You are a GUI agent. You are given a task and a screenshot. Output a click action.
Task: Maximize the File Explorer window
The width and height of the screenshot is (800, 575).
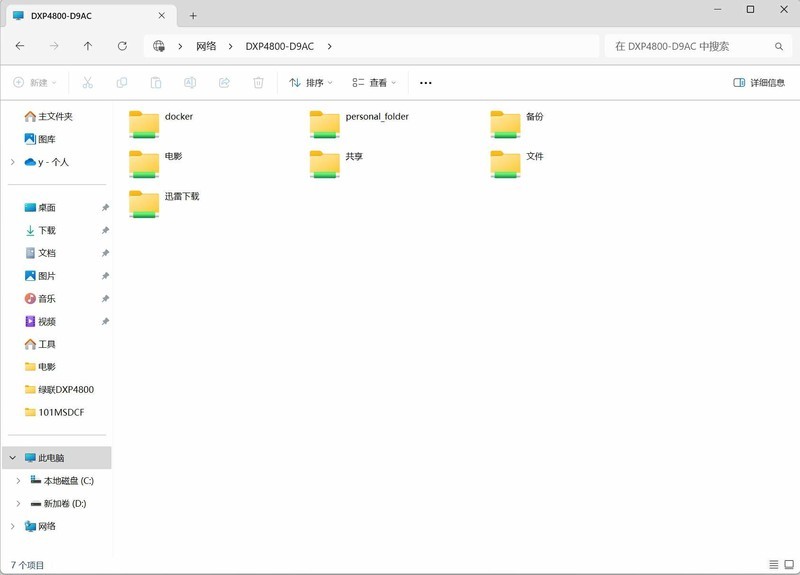coord(750,9)
